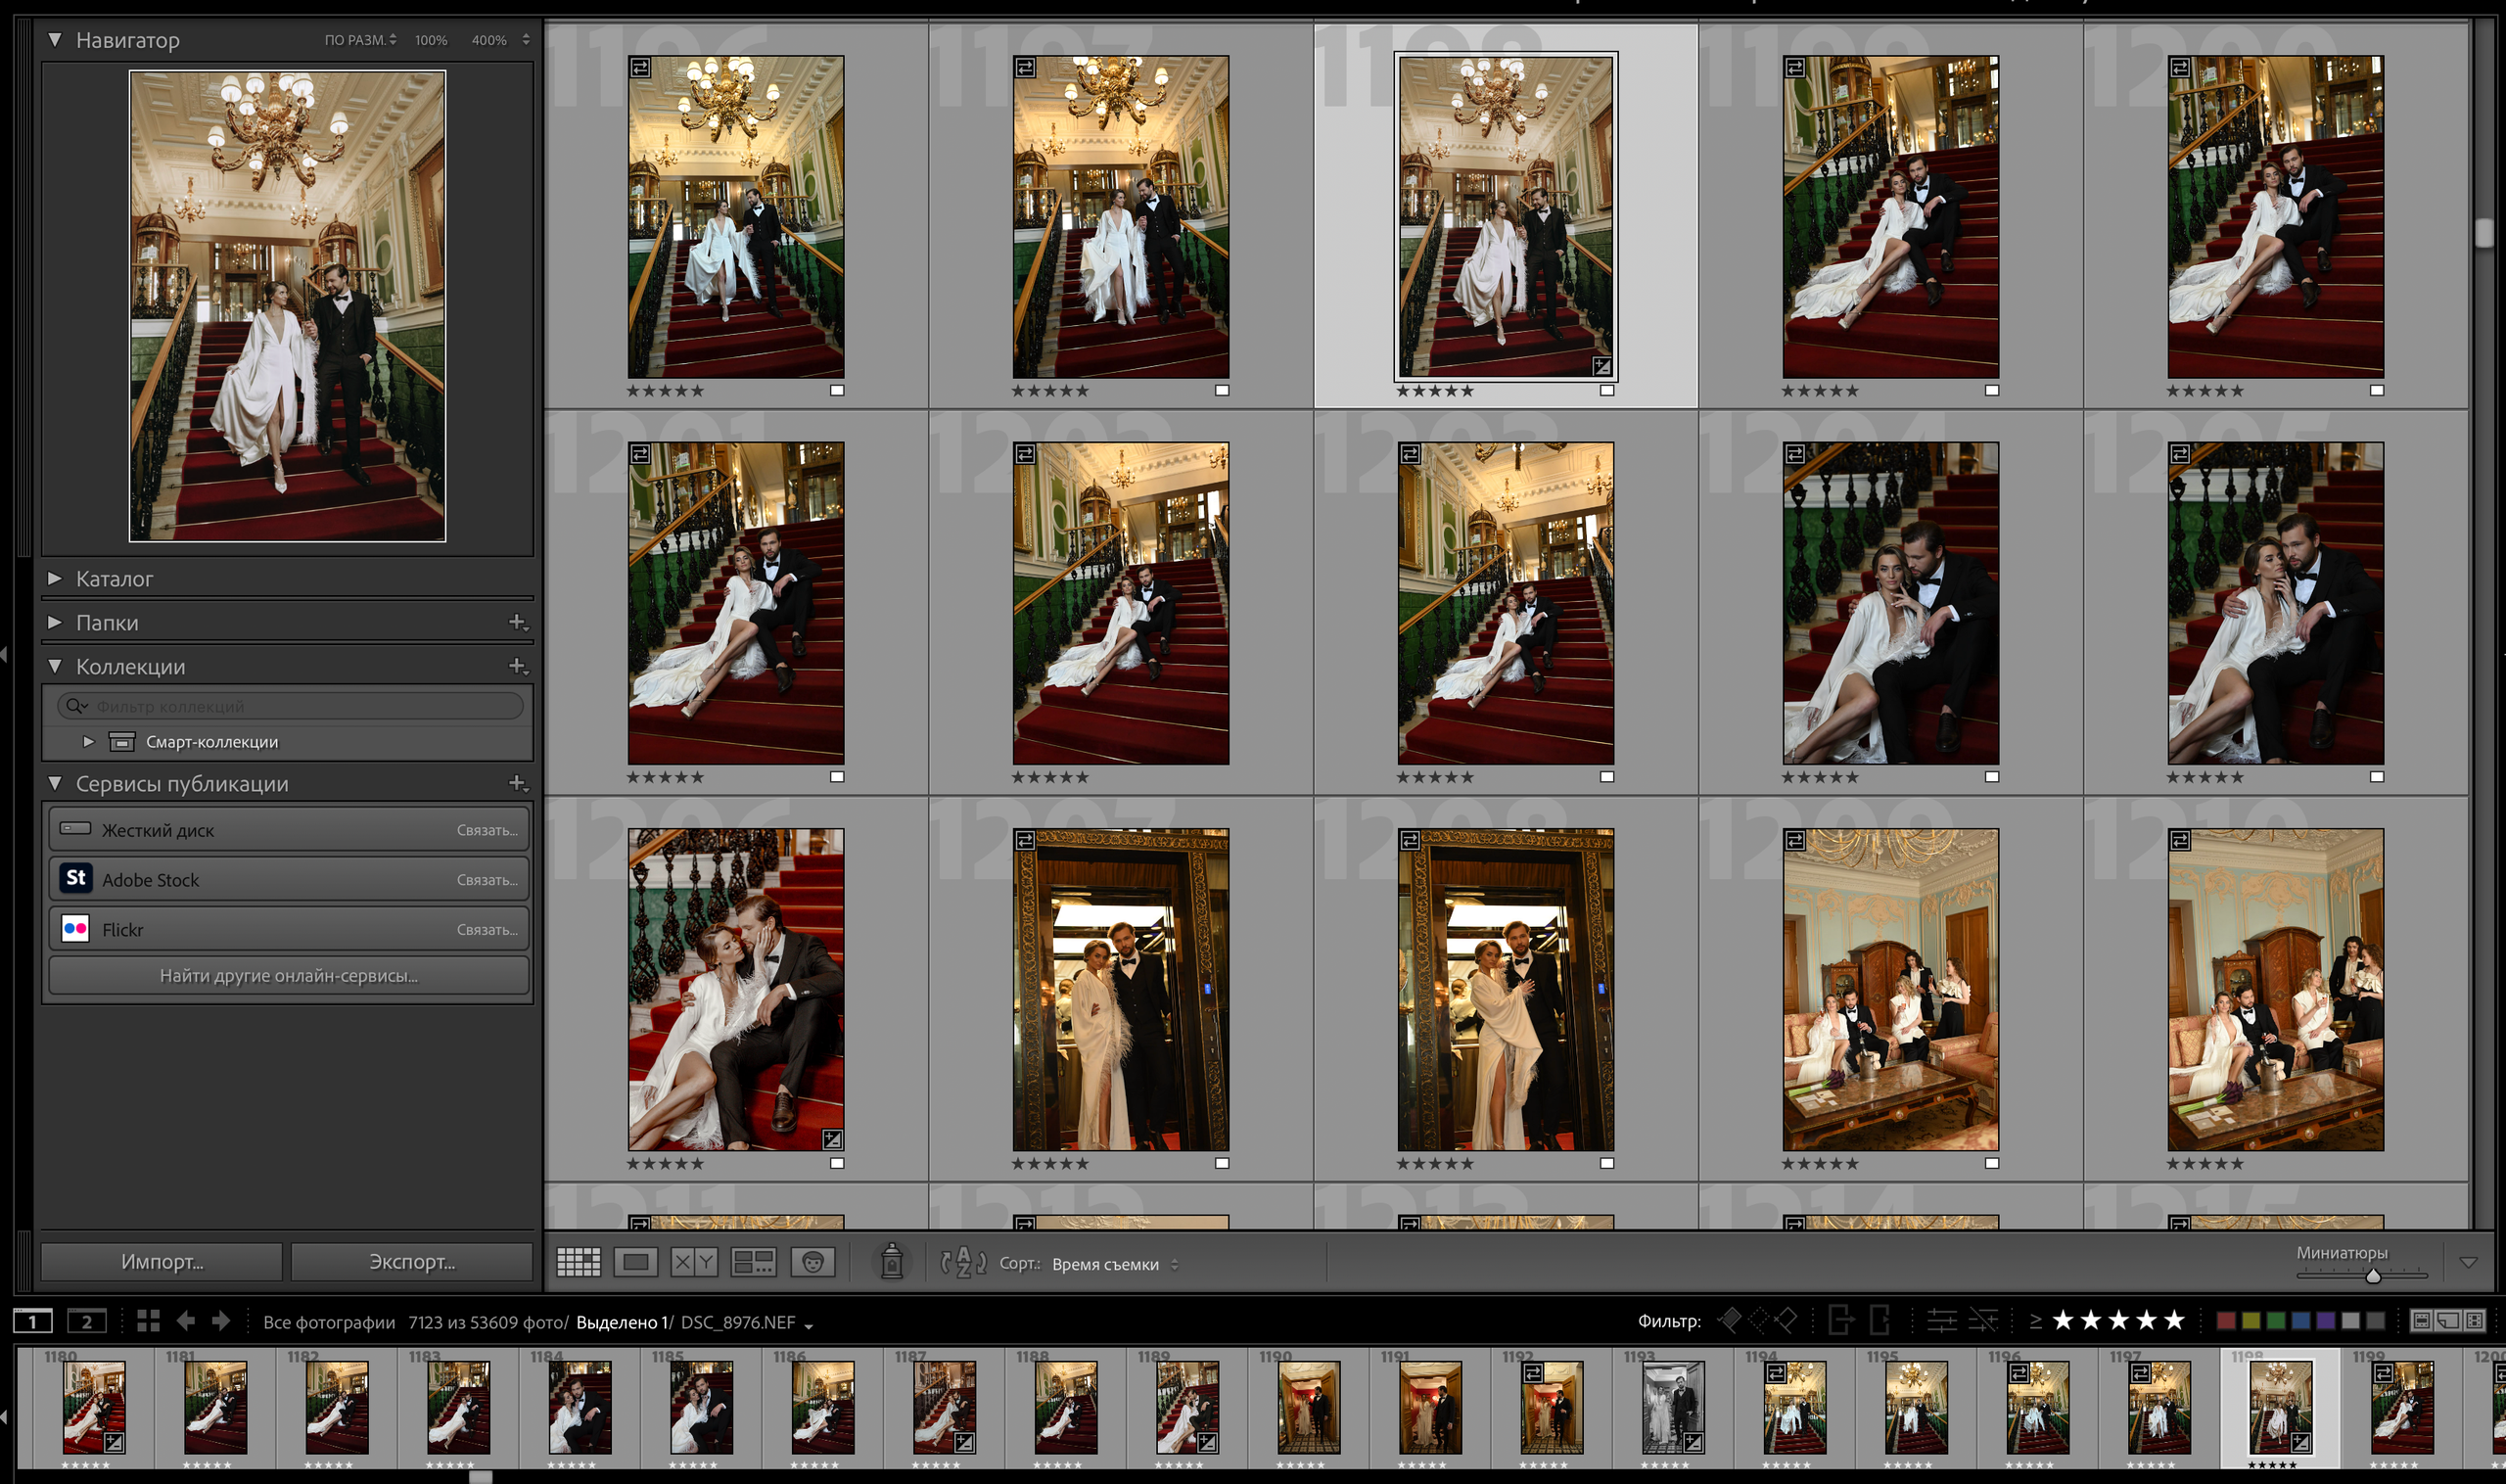
Task: Go forward with the right arrow in filmstrip bar
Action: click(221, 1321)
